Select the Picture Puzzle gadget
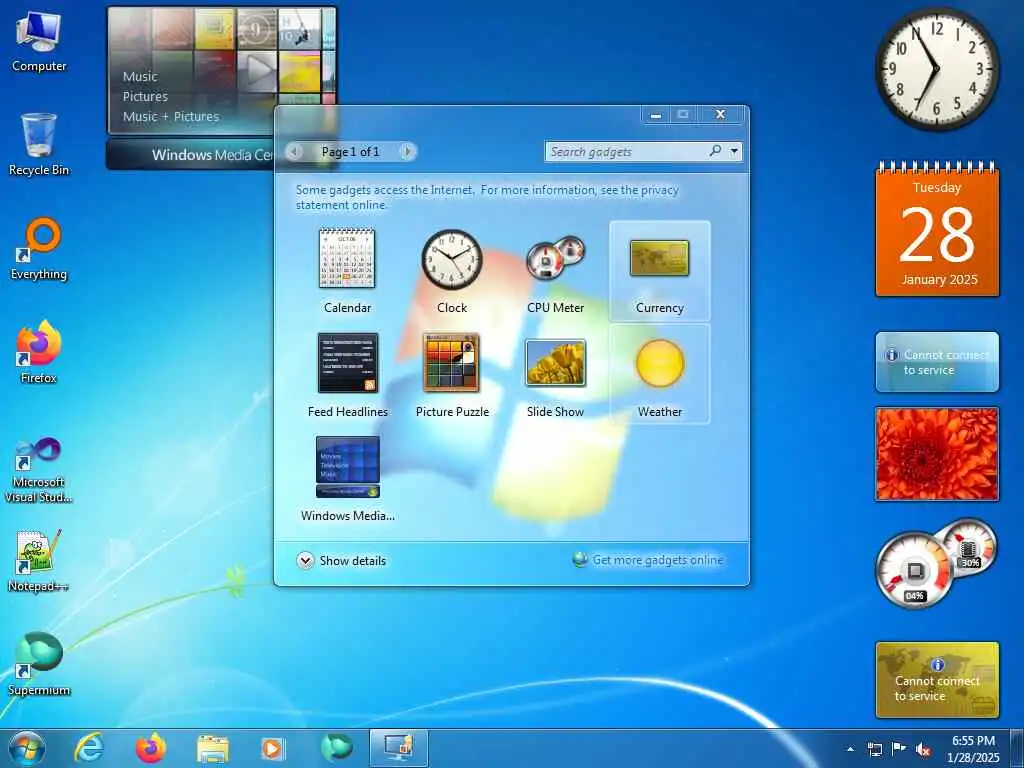The height and width of the screenshot is (768, 1024). 452,375
